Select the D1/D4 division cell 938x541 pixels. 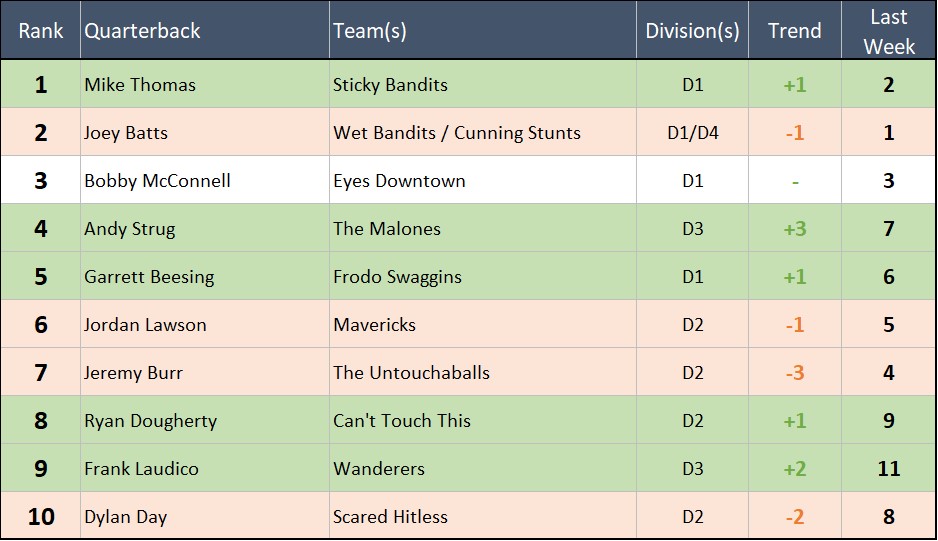tap(692, 133)
